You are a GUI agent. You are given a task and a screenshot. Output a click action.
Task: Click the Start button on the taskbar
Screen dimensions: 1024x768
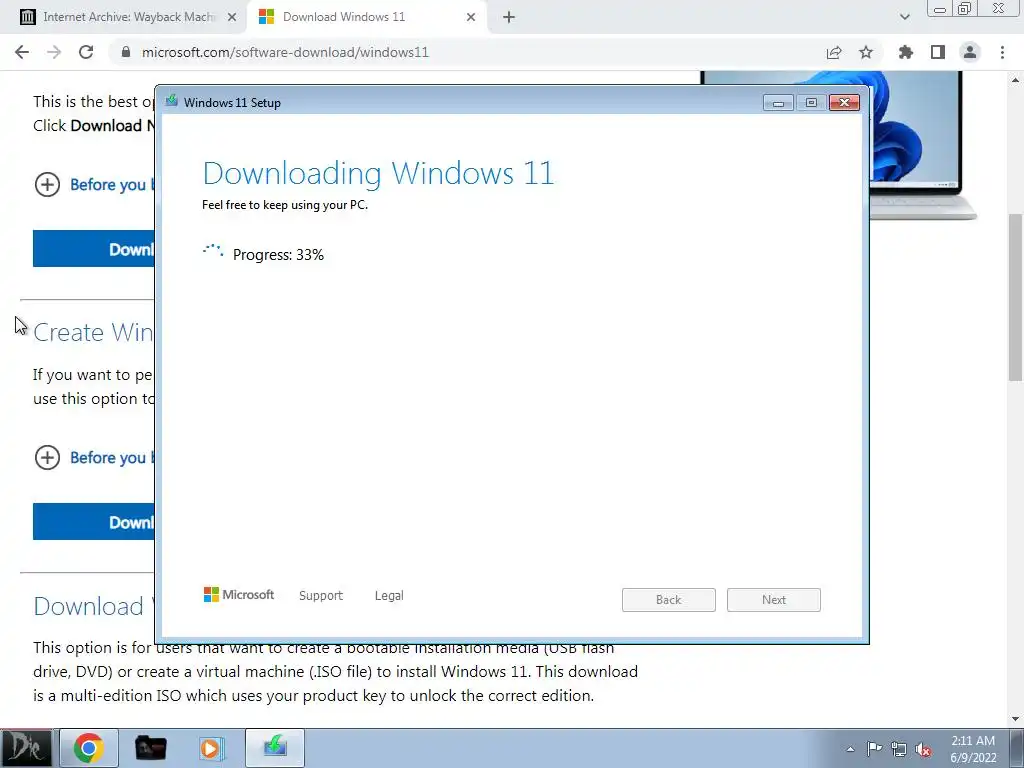(x=27, y=748)
